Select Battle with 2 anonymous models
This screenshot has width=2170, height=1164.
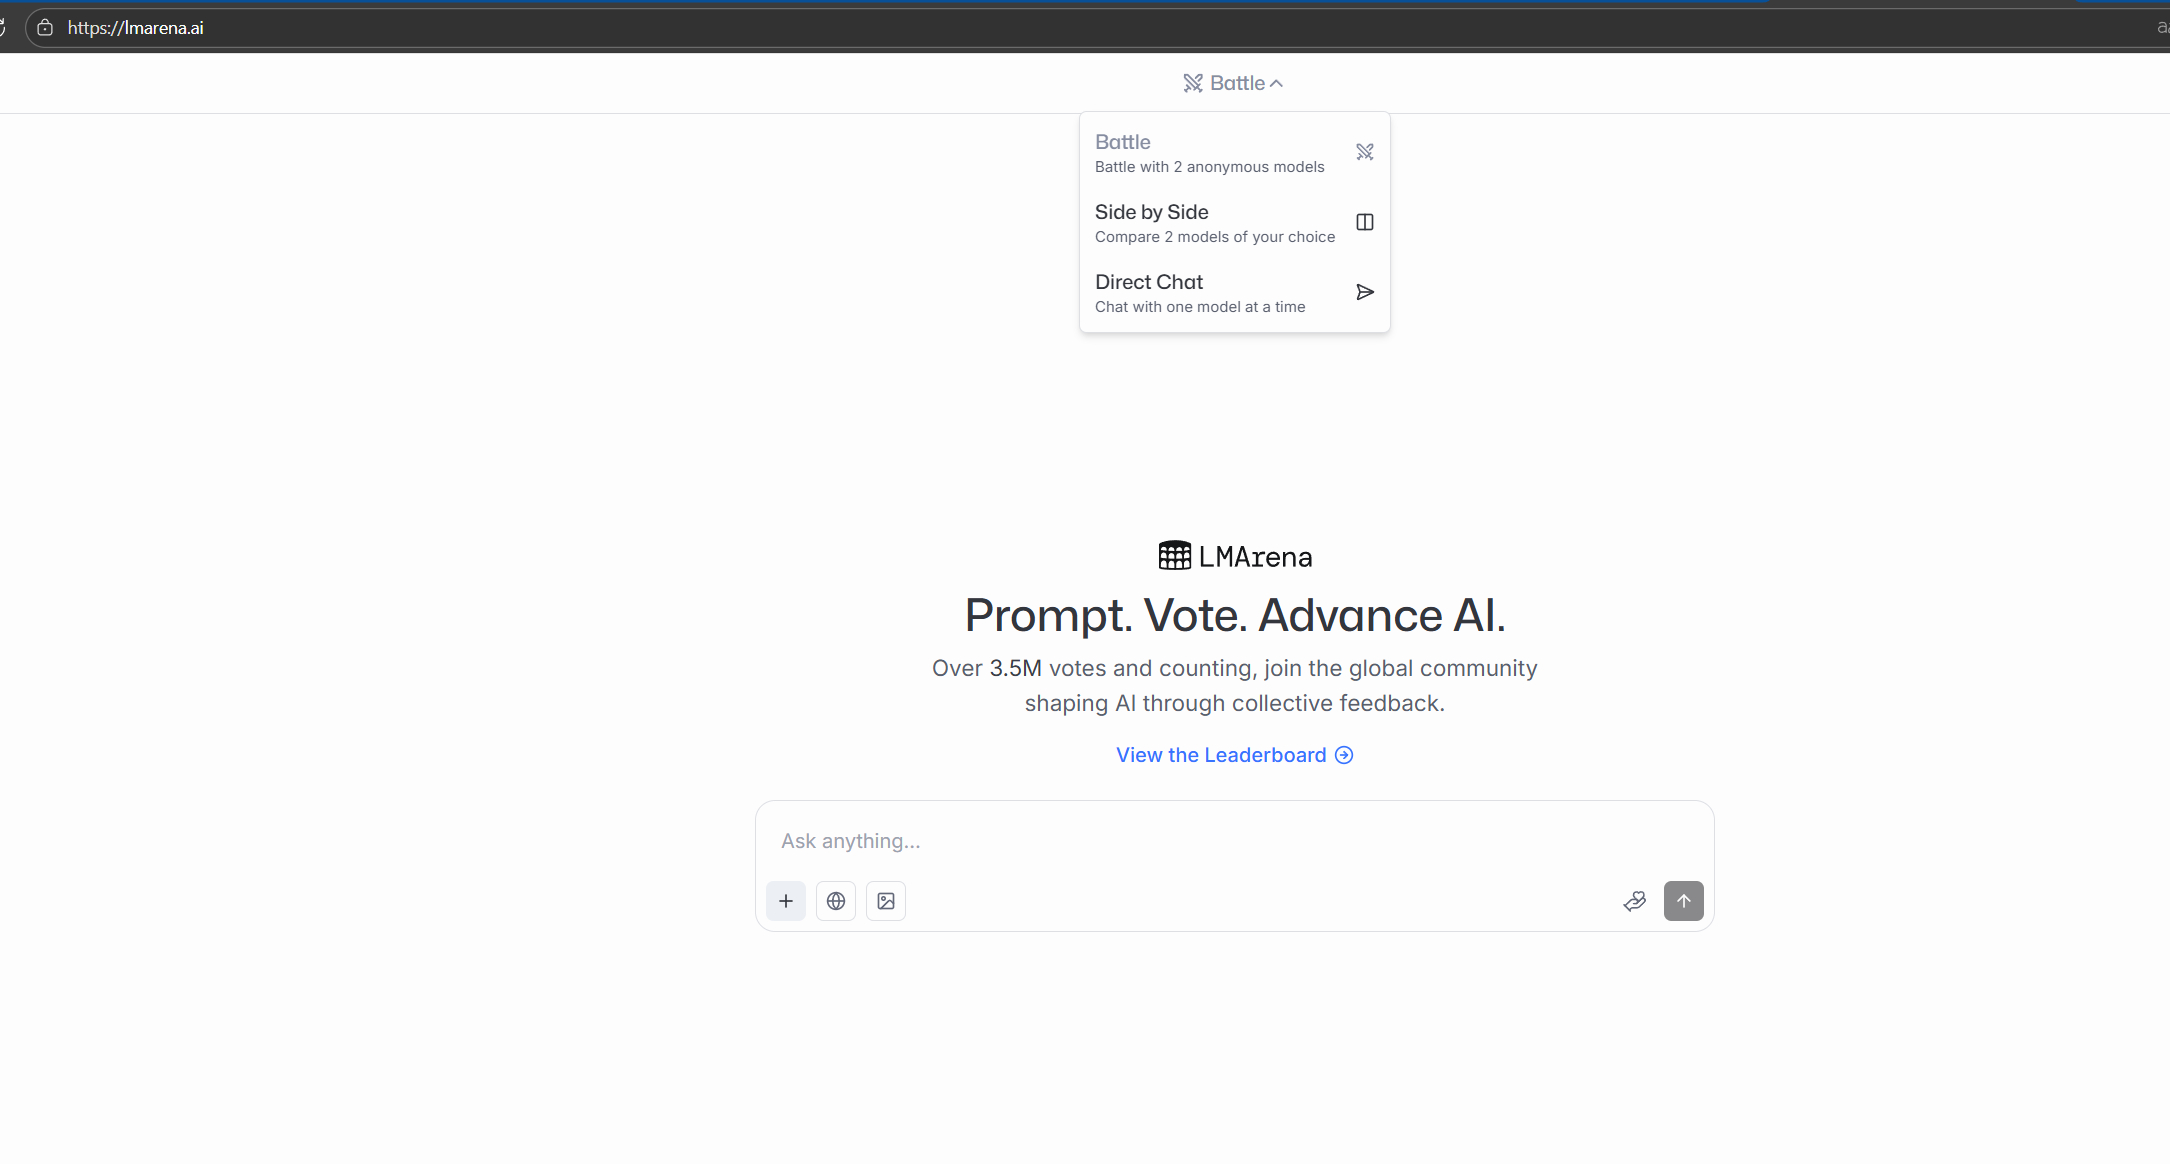pyautogui.click(x=1234, y=152)
